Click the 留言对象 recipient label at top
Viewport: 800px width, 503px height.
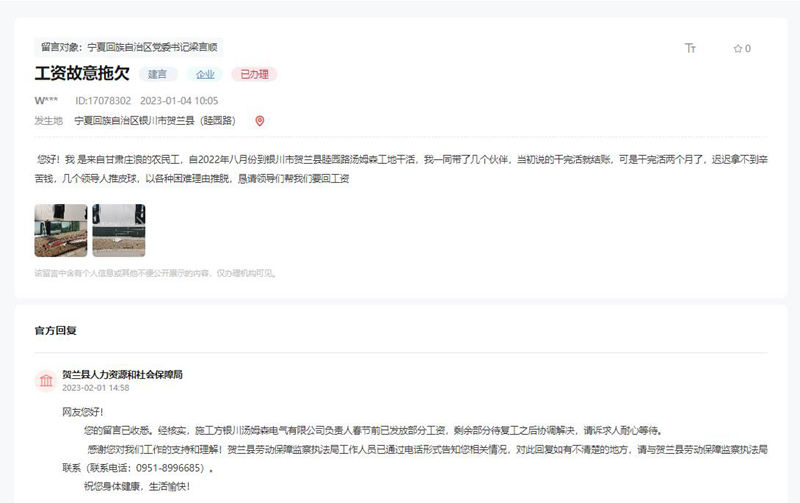tap(129, 46)
